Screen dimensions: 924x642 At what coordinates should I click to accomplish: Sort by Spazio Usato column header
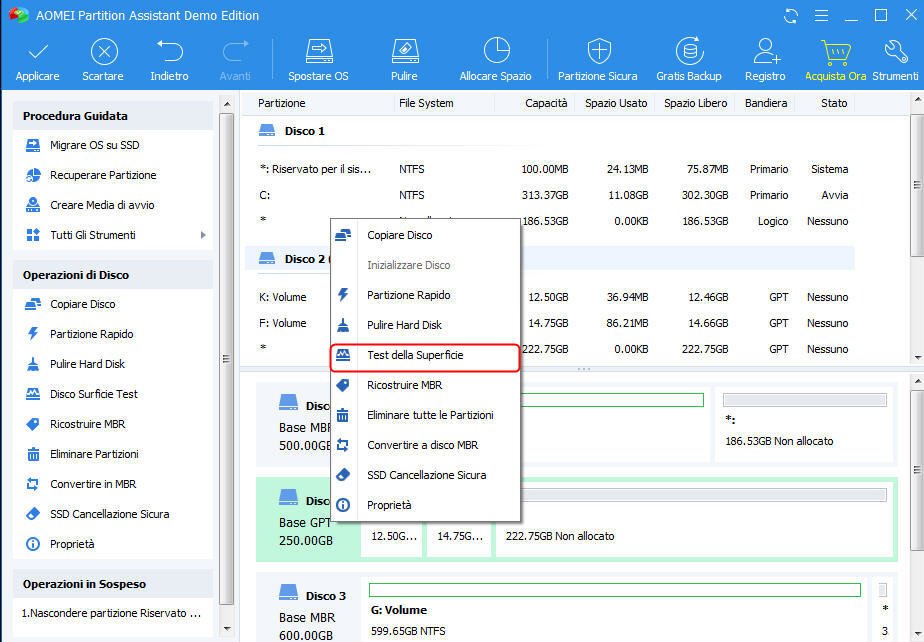pos(616,103)
